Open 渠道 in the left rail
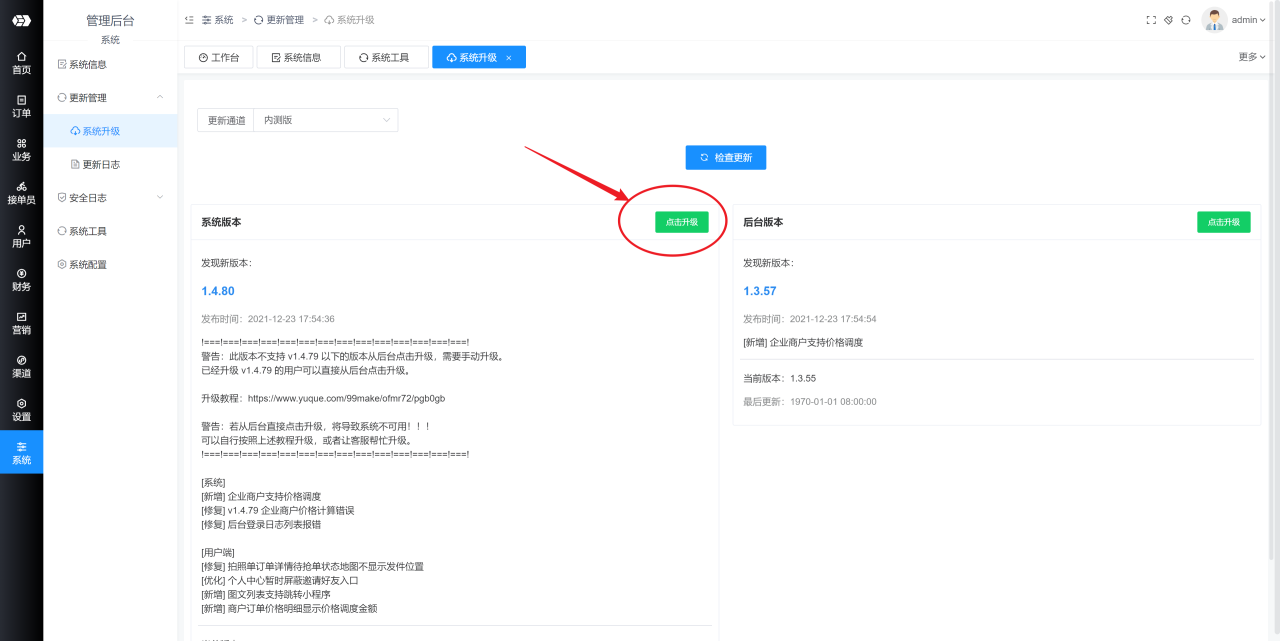This screenshot has height=641, width=1280. [x=21, y=366]
